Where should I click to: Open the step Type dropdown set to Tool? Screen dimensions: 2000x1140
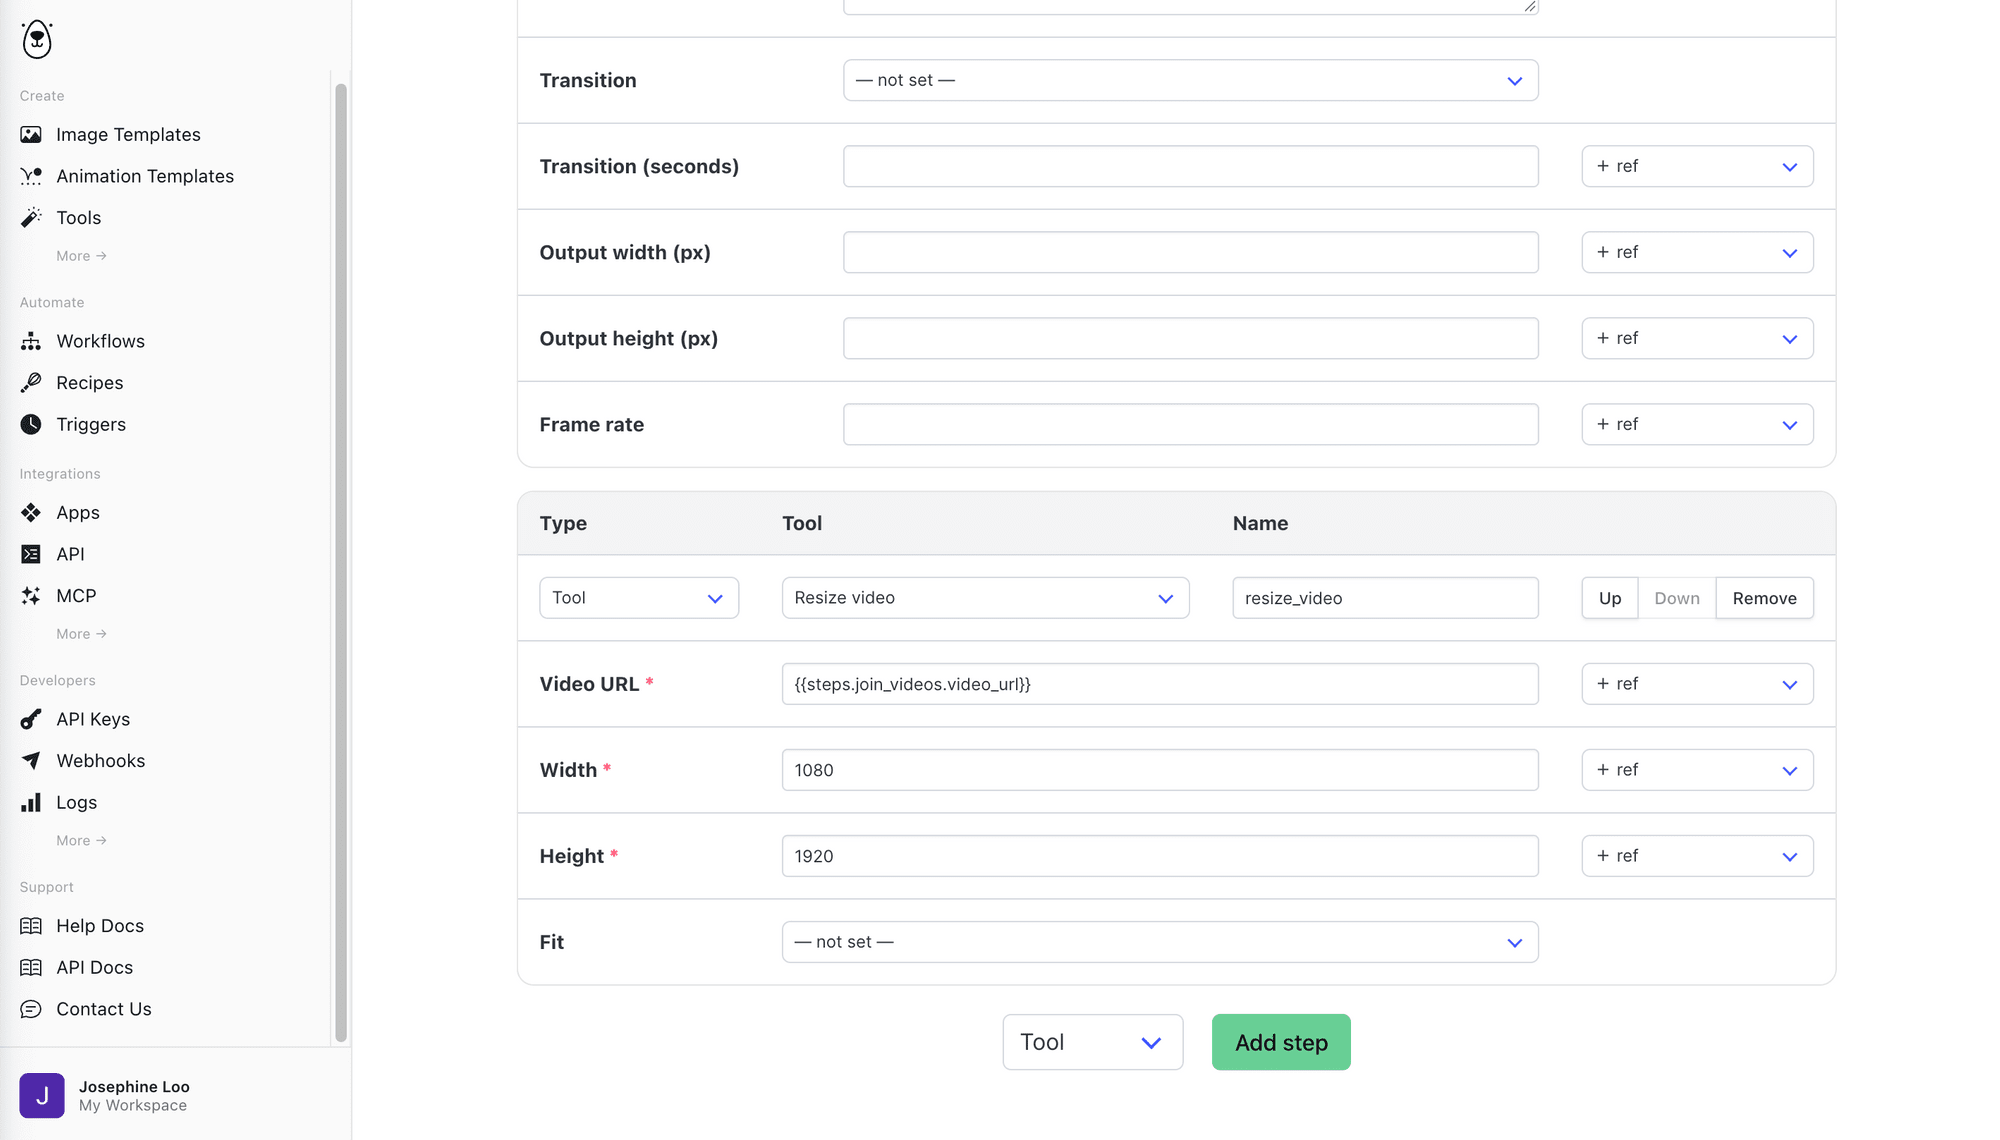[639, 598]
